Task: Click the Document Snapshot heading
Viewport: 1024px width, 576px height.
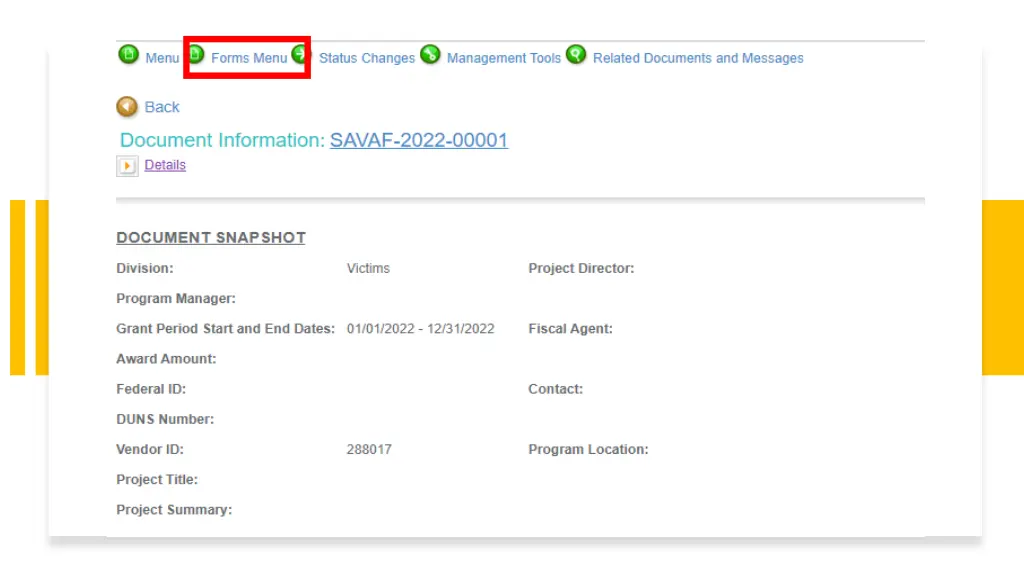Action: coord(211,238)
